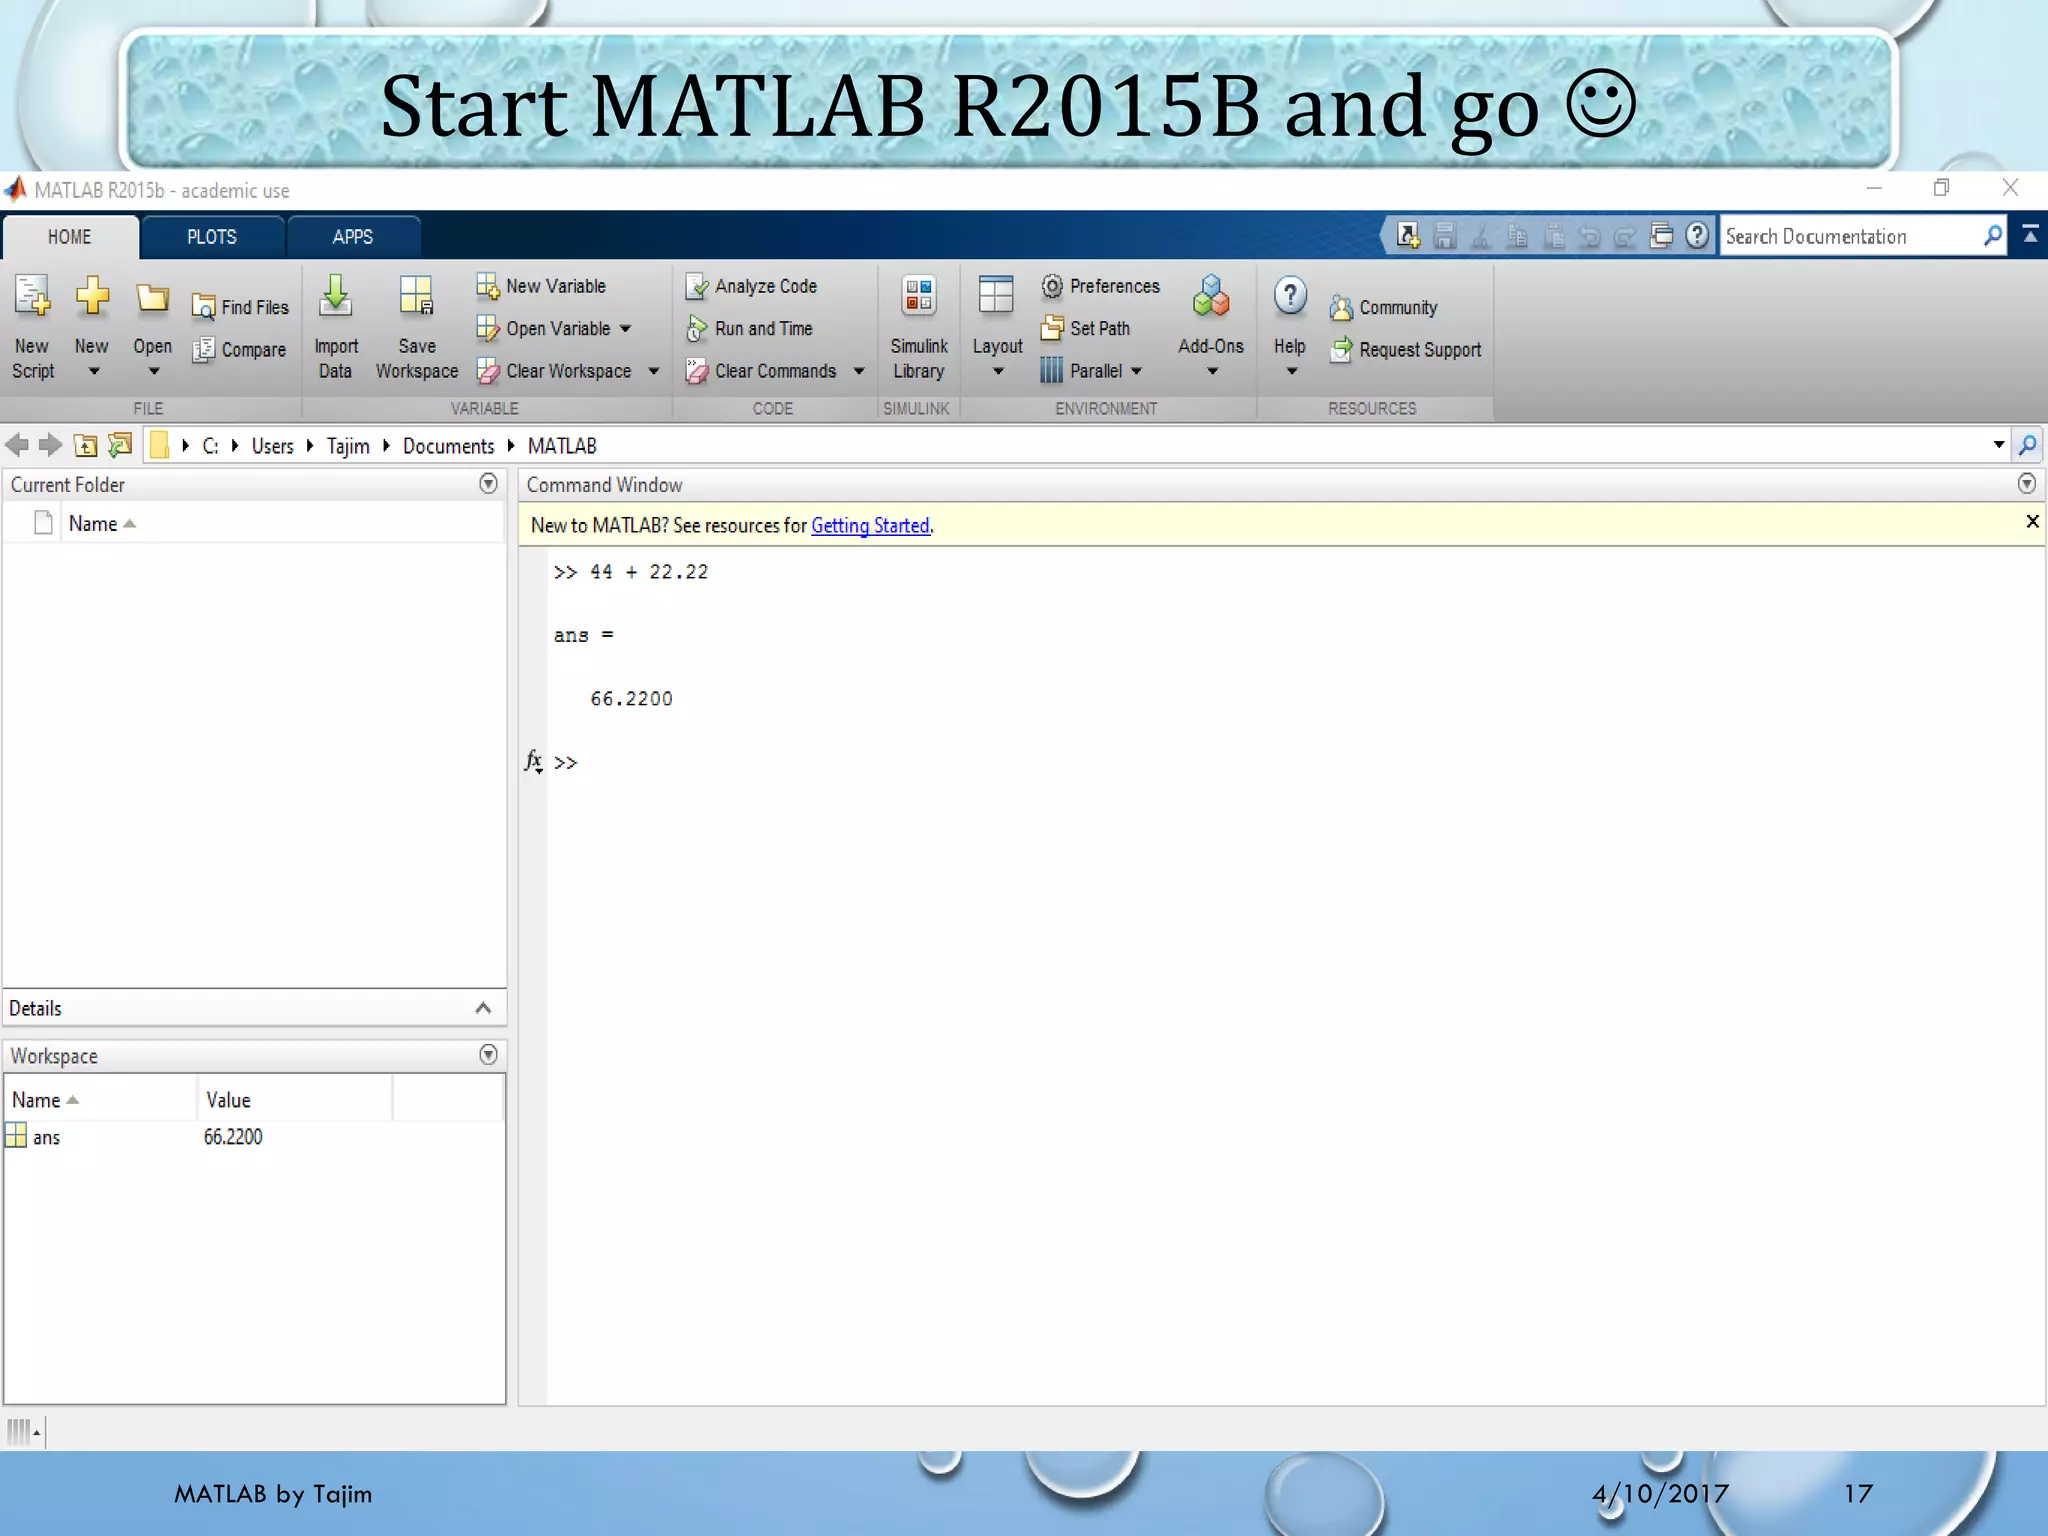Open Community resources
This screenshot has height=1536, width=2048.
click(x=1384, y=307)
